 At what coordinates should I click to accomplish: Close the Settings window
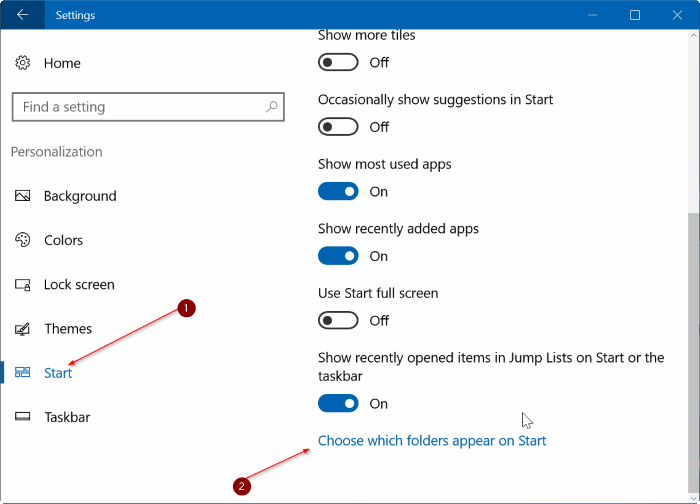click(677, 15)
